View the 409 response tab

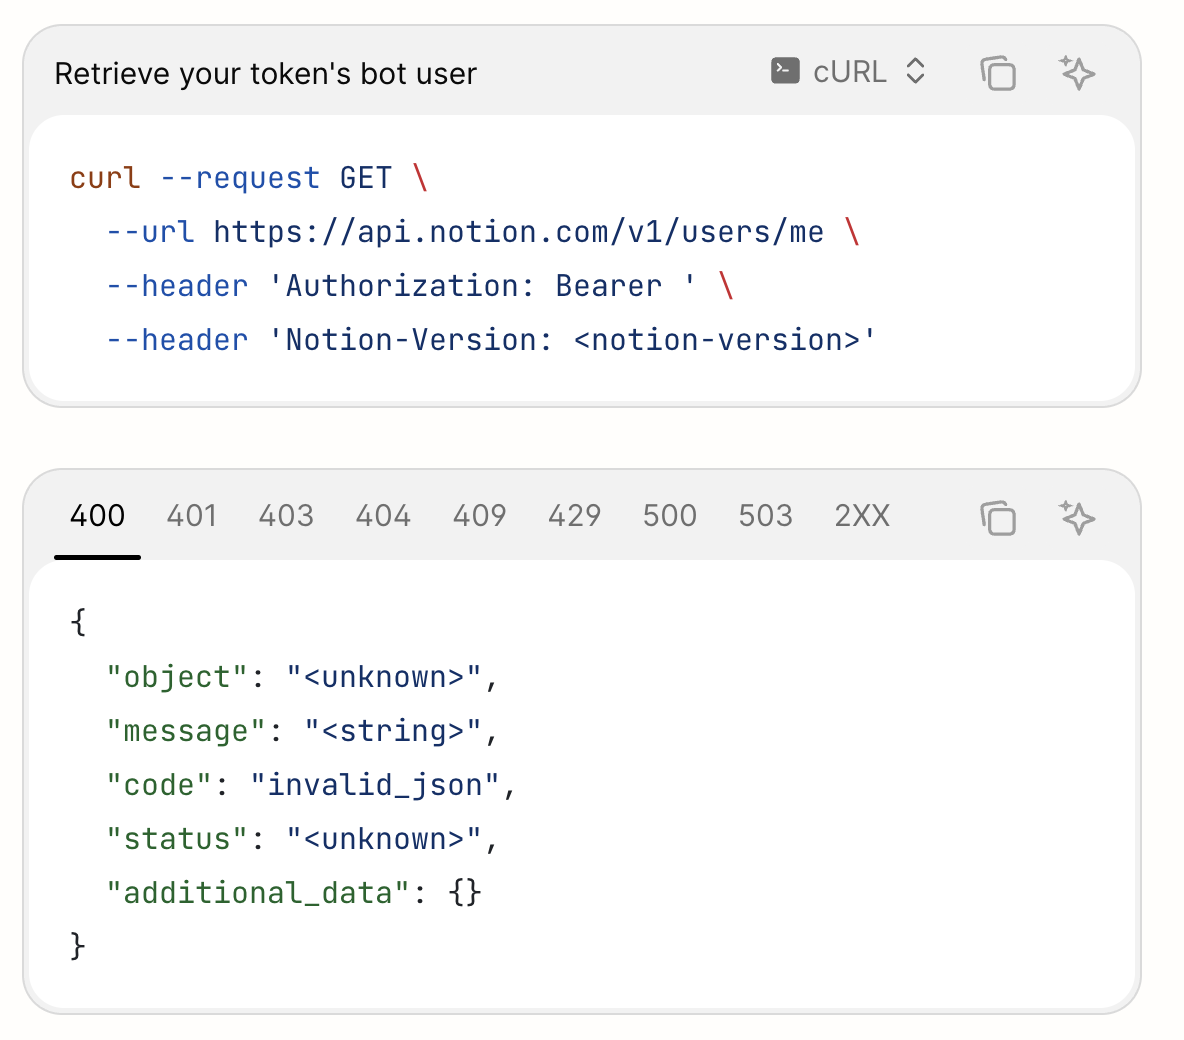(x=479, y=516)
